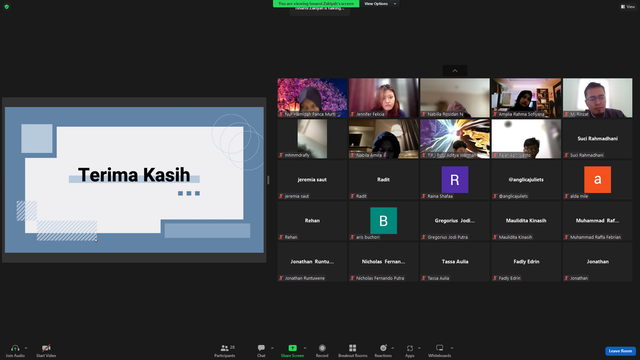640x360 pixels.
Task: Click the divider handle beside shared screen
Action: point(268,180)
